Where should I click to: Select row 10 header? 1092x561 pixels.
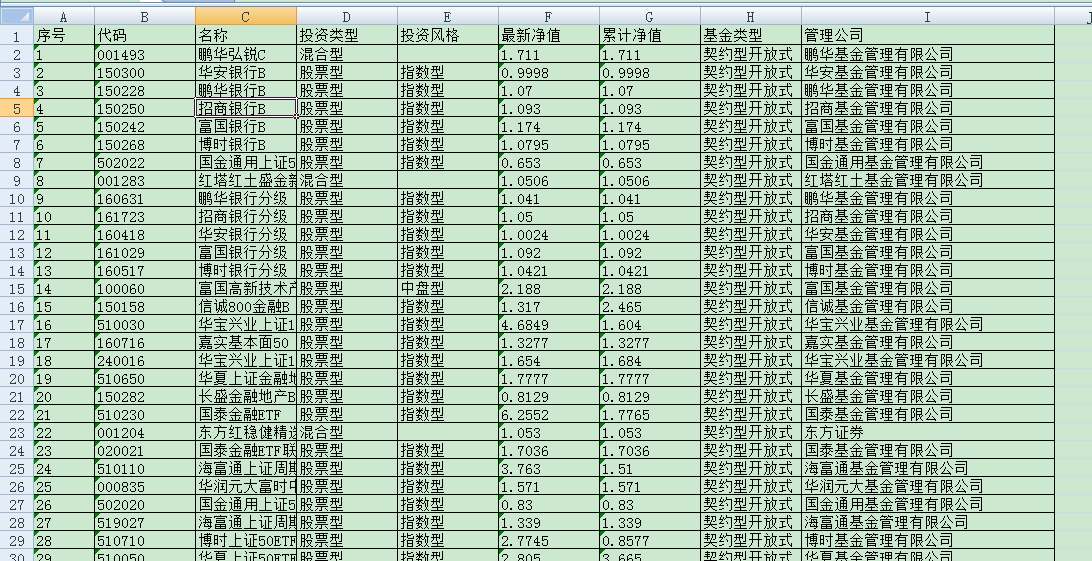(16, 198)
